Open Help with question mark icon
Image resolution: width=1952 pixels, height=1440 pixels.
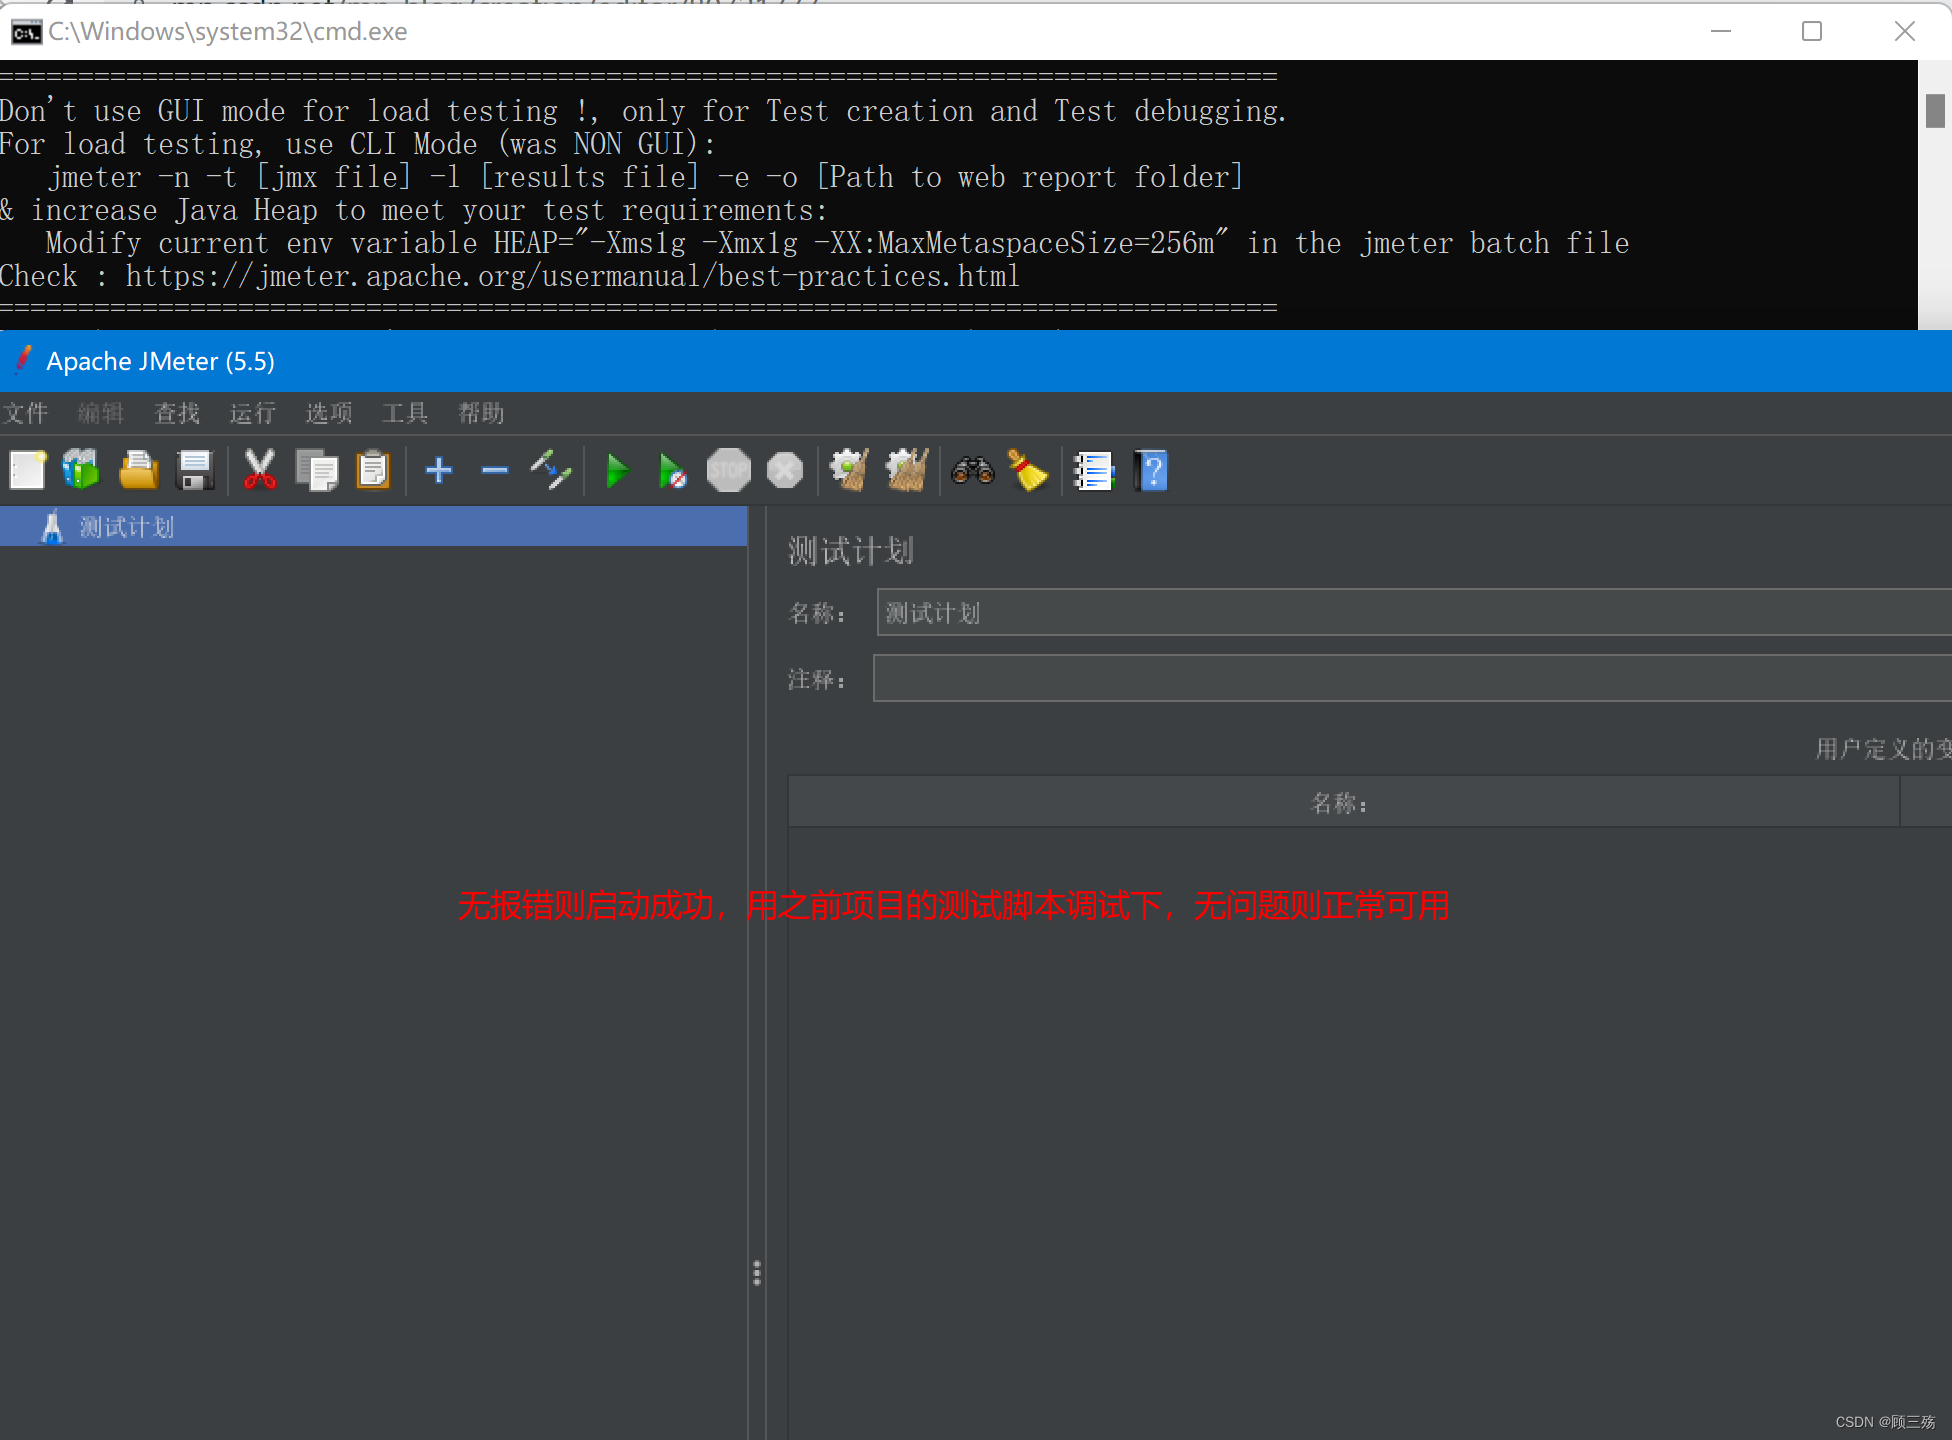[1151, 470]
